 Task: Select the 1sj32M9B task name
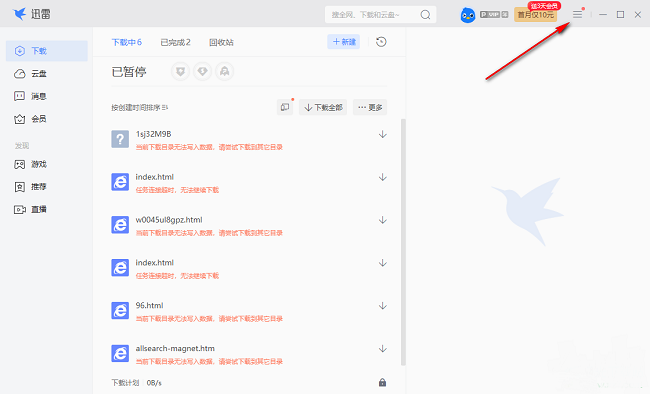(153, 134)
